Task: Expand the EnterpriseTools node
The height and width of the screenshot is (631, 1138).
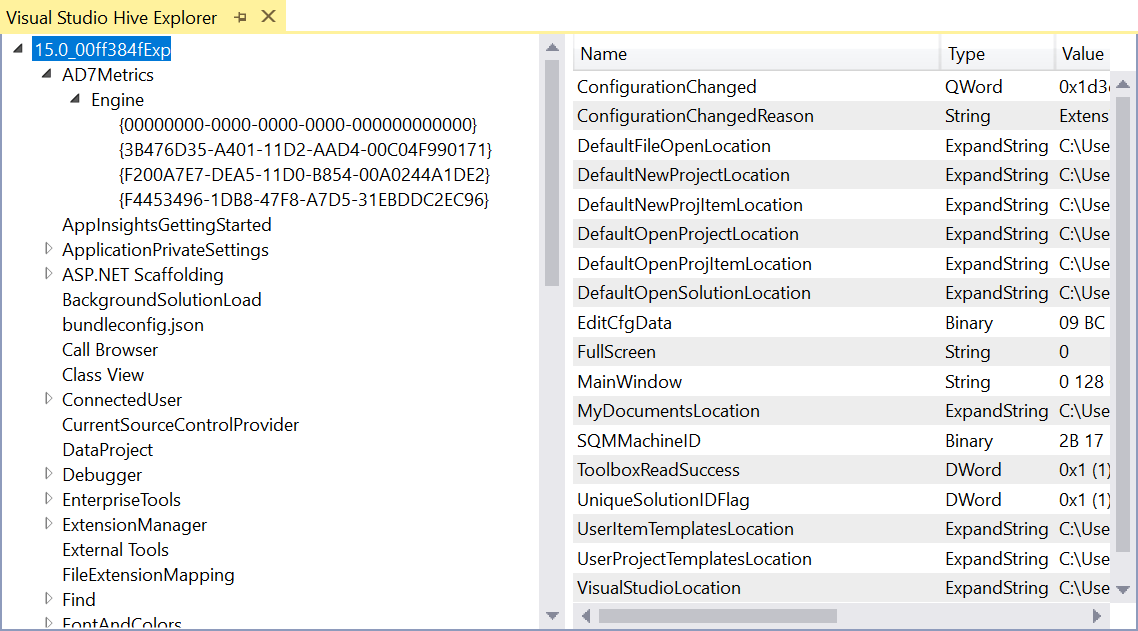Action: coord(48,499)
